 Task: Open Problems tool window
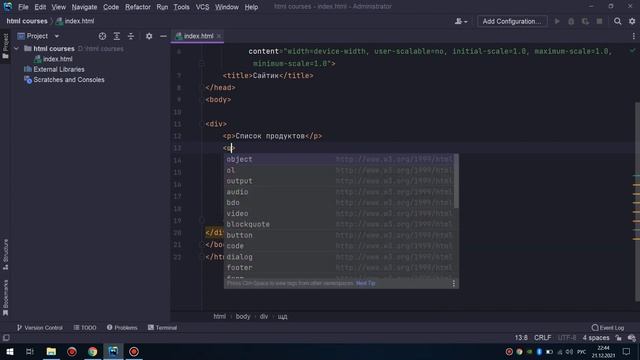click(x=122, y=328)
